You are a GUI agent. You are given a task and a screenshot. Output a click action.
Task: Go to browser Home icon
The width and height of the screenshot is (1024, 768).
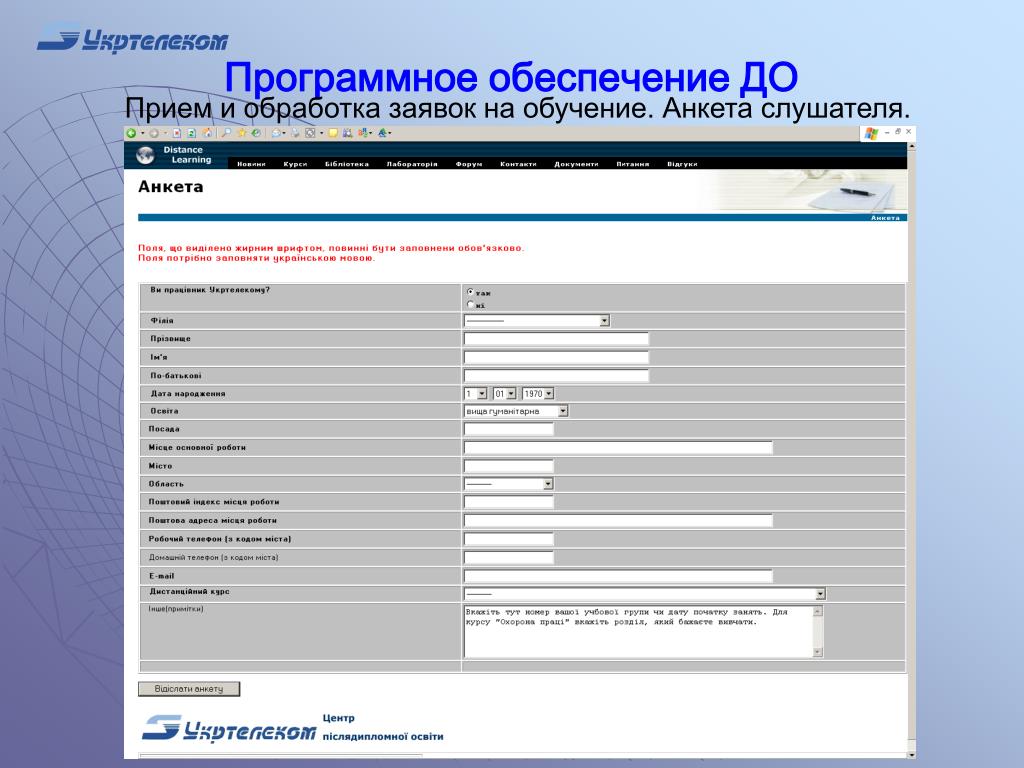(207, 133)
